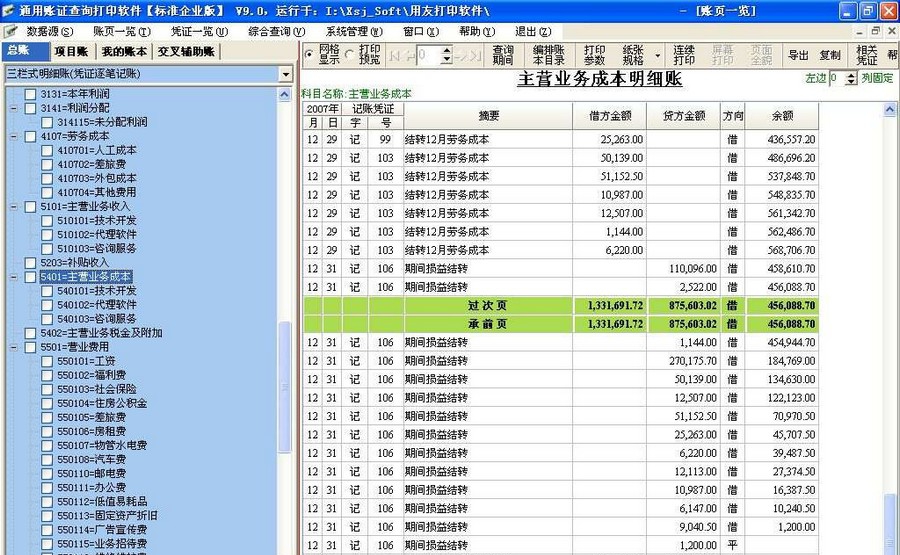Click the 摘要 column header
The height and width of the screenshot is (555, 900).
click(488, 116)
